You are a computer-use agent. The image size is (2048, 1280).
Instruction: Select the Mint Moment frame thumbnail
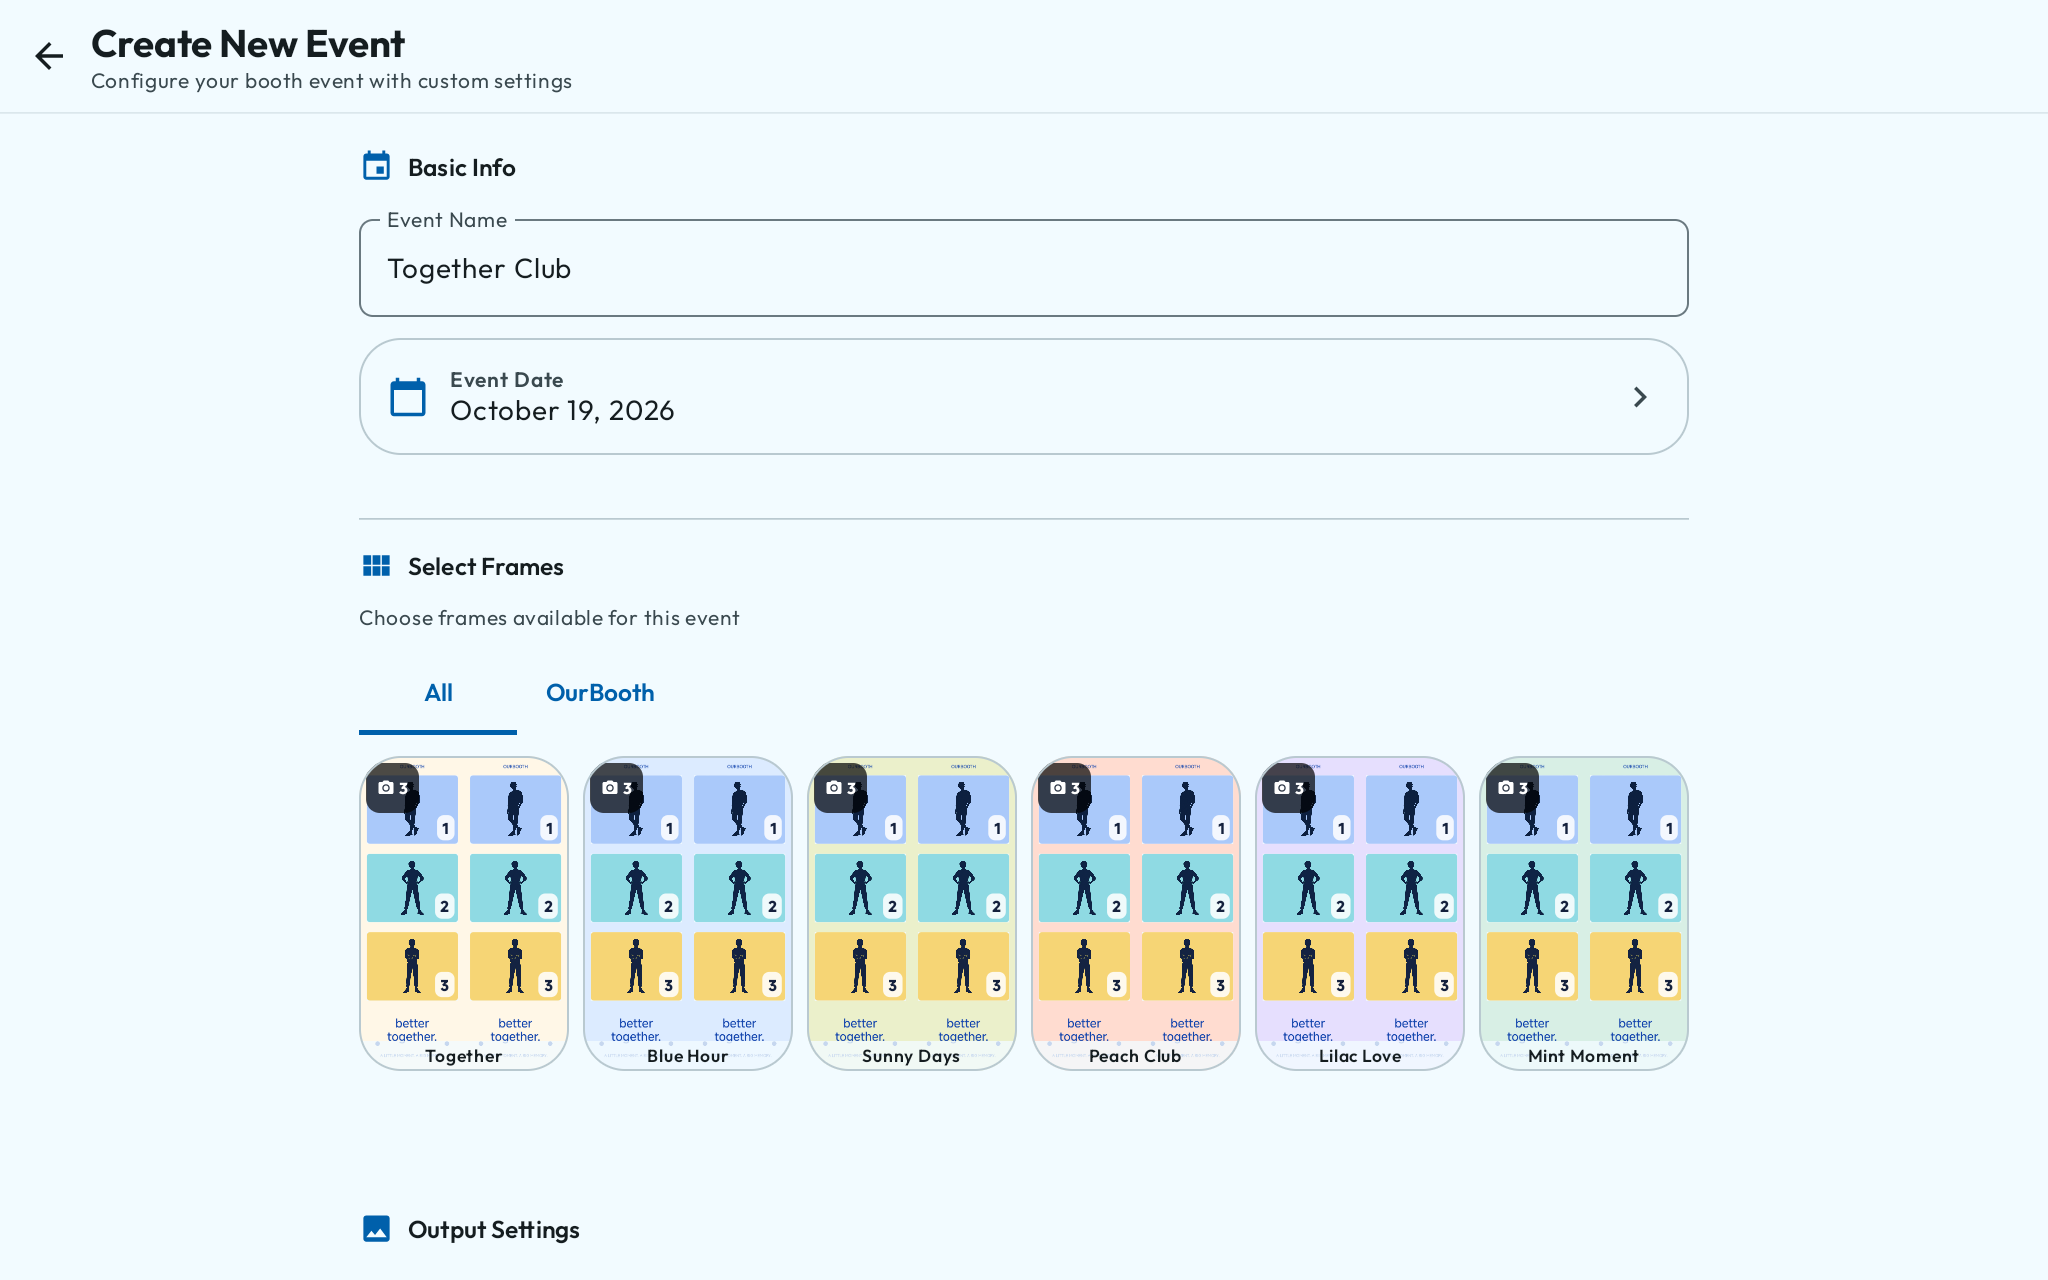tap(1584, 913)
